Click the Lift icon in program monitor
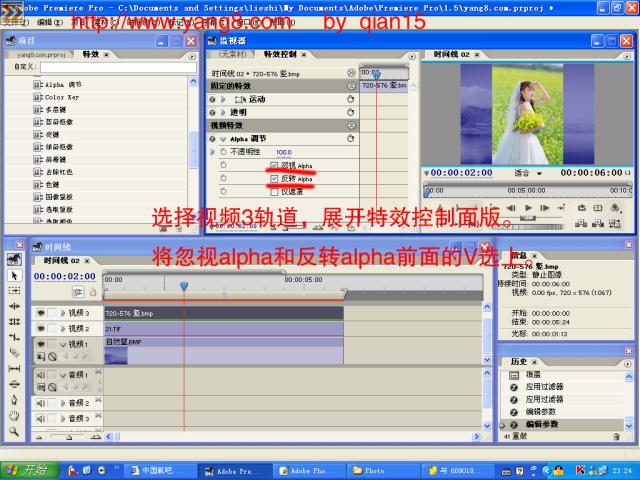The height and width of the screenshot is (480, 640). tap(581, 223)
